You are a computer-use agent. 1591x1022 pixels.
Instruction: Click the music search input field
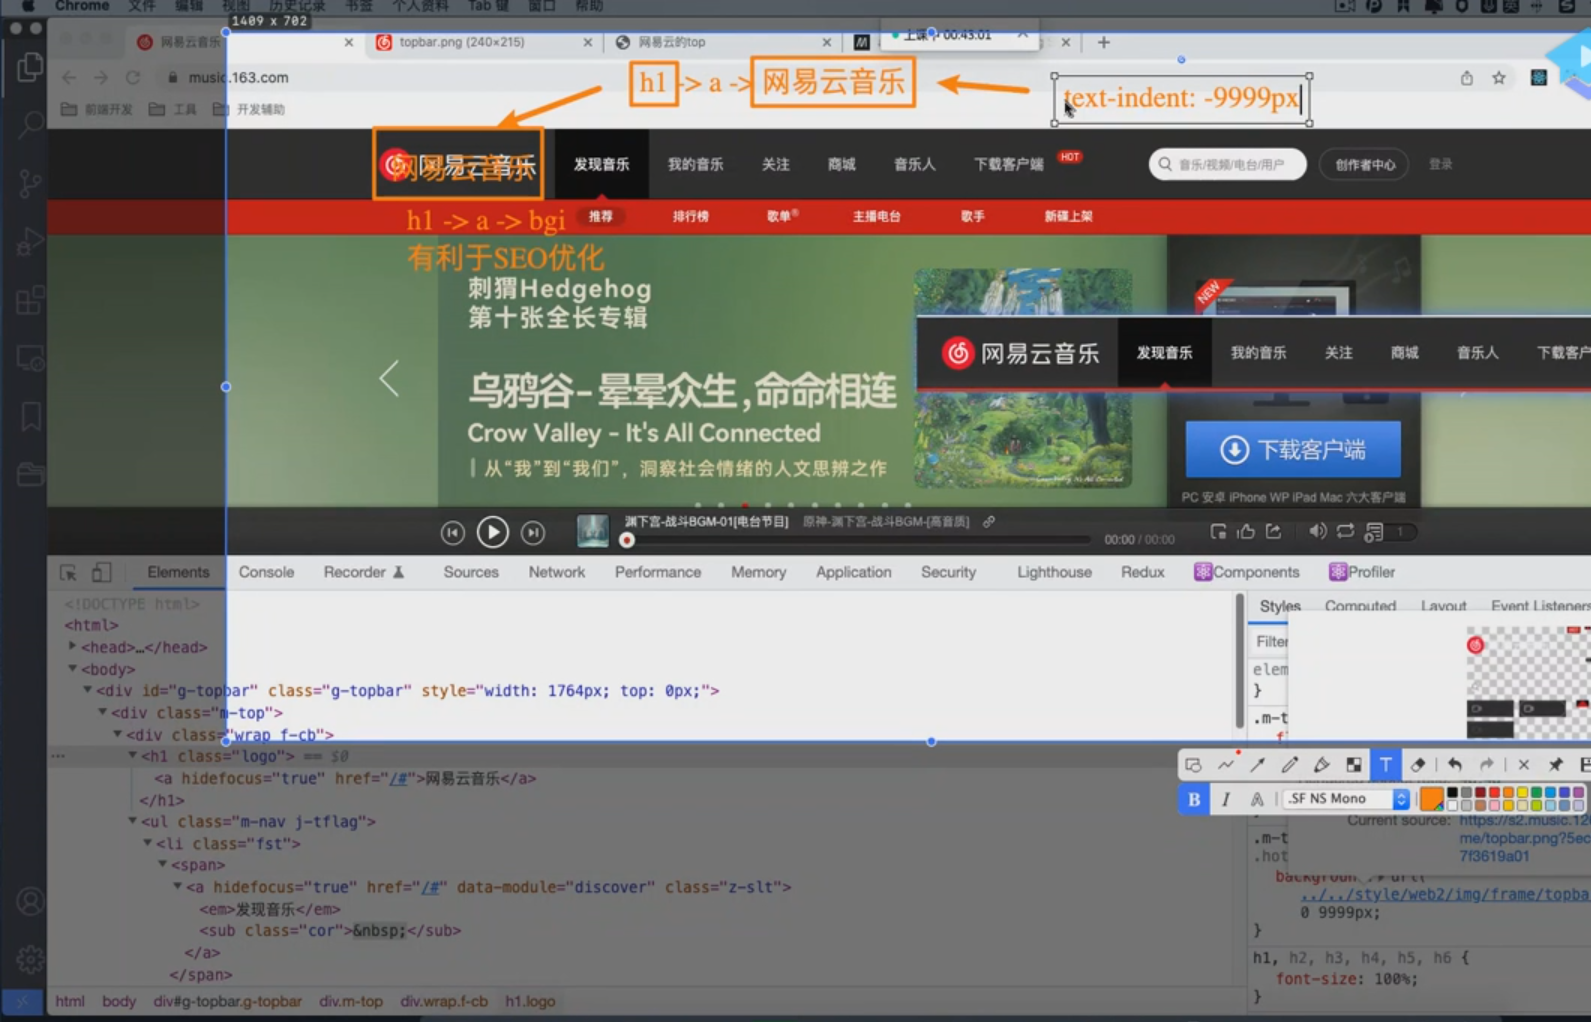point(1228,164)
